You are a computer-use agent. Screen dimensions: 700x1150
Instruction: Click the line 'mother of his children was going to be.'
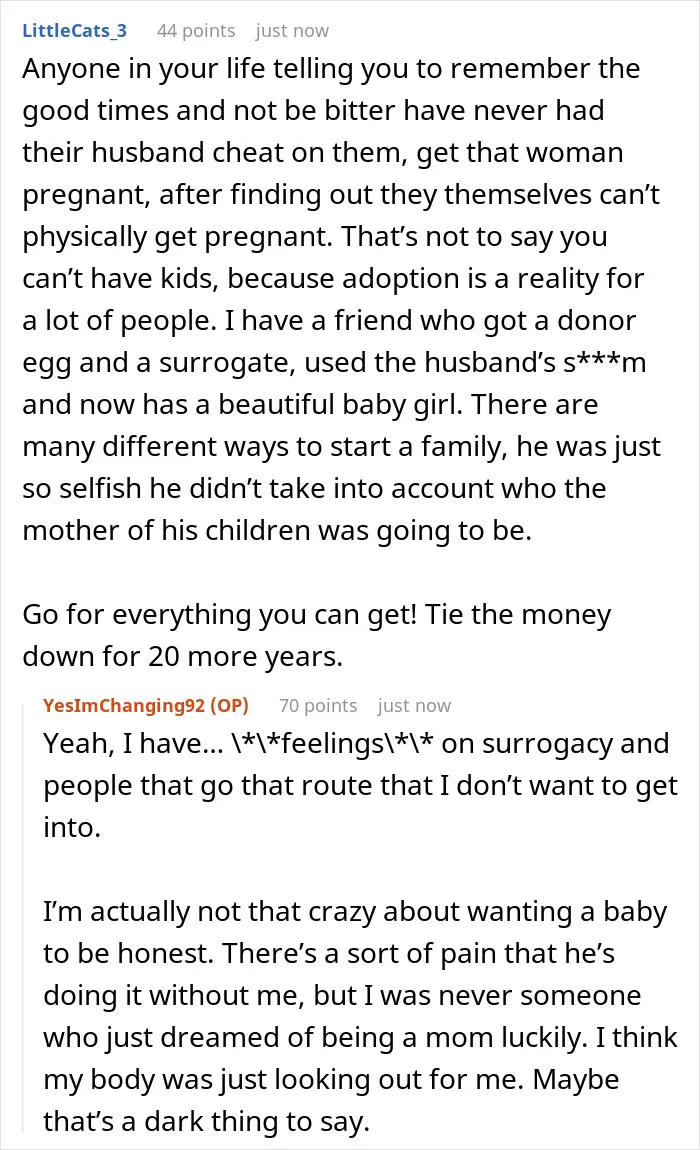click(x=277, y=530)
